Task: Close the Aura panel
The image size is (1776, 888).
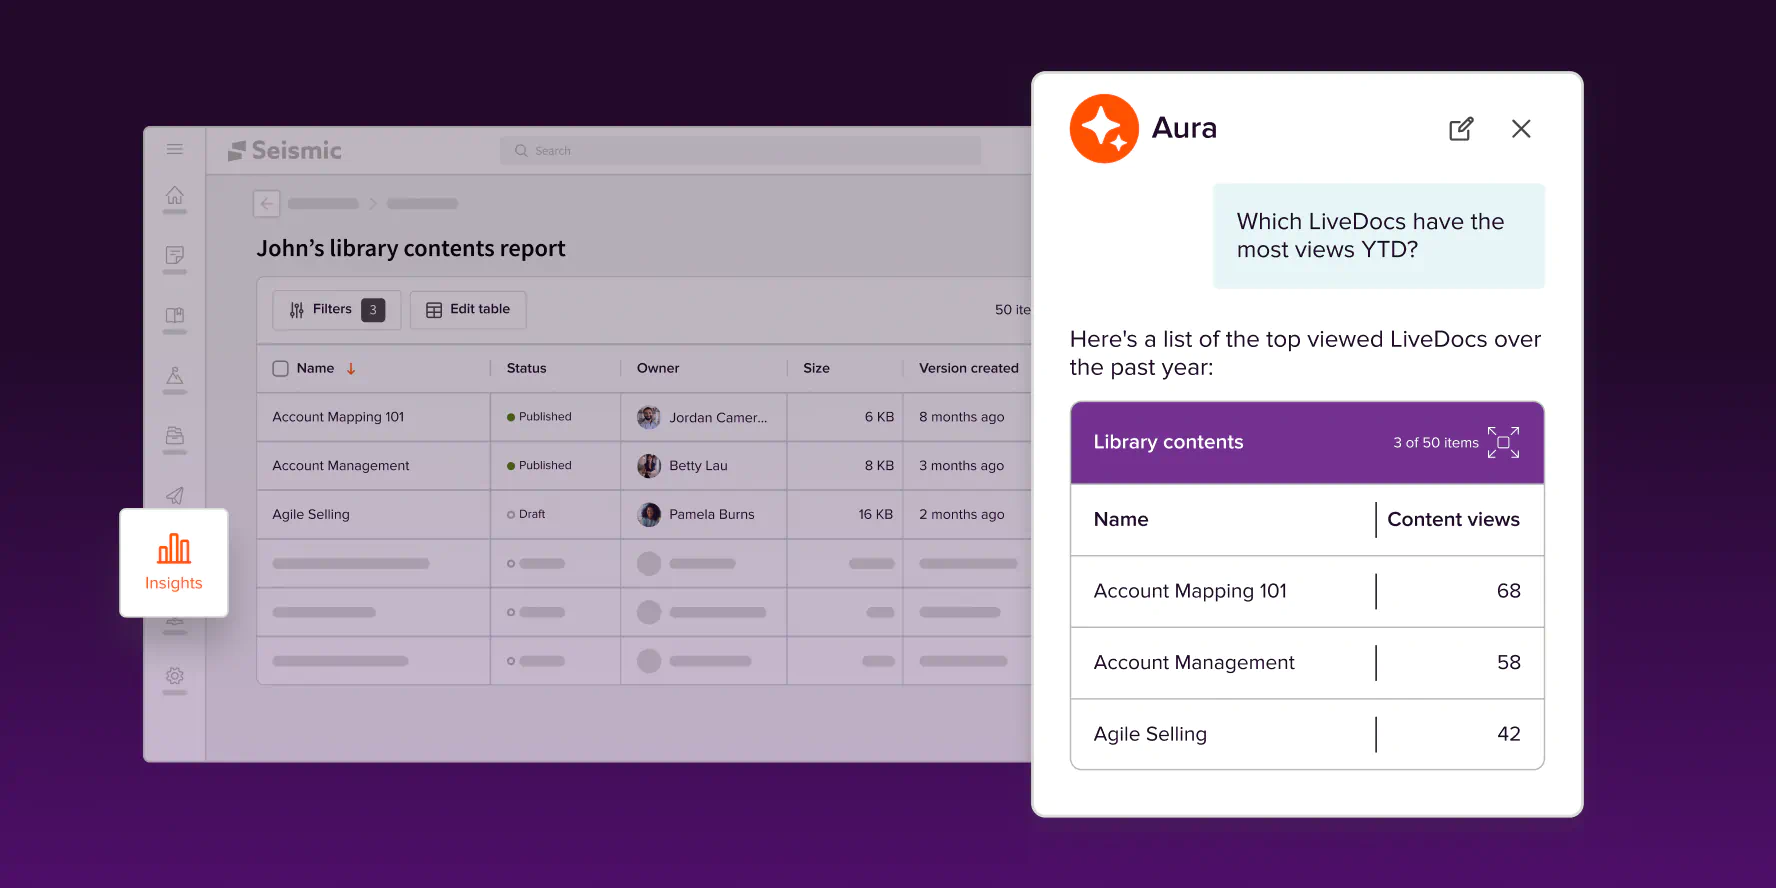Action: 1521,129
